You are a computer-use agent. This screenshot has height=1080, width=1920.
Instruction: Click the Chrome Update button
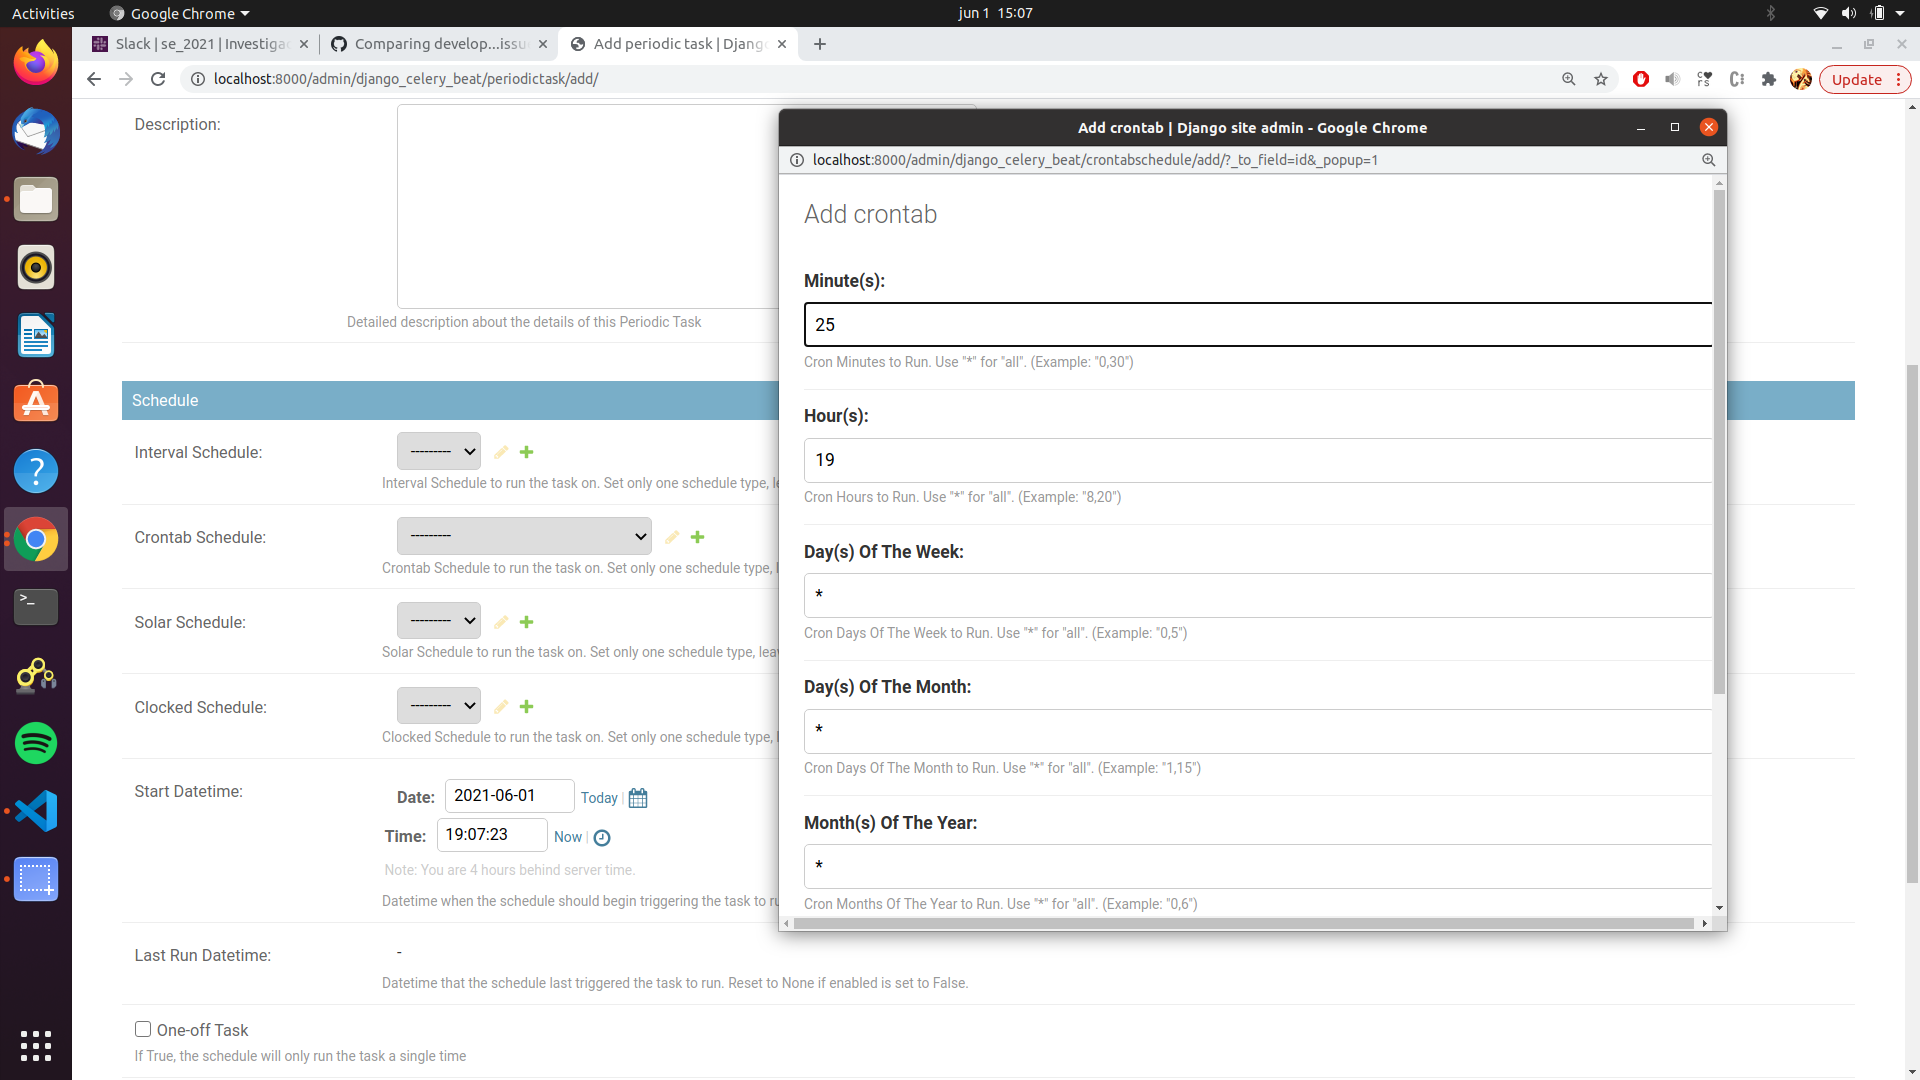coord(1856,79)
